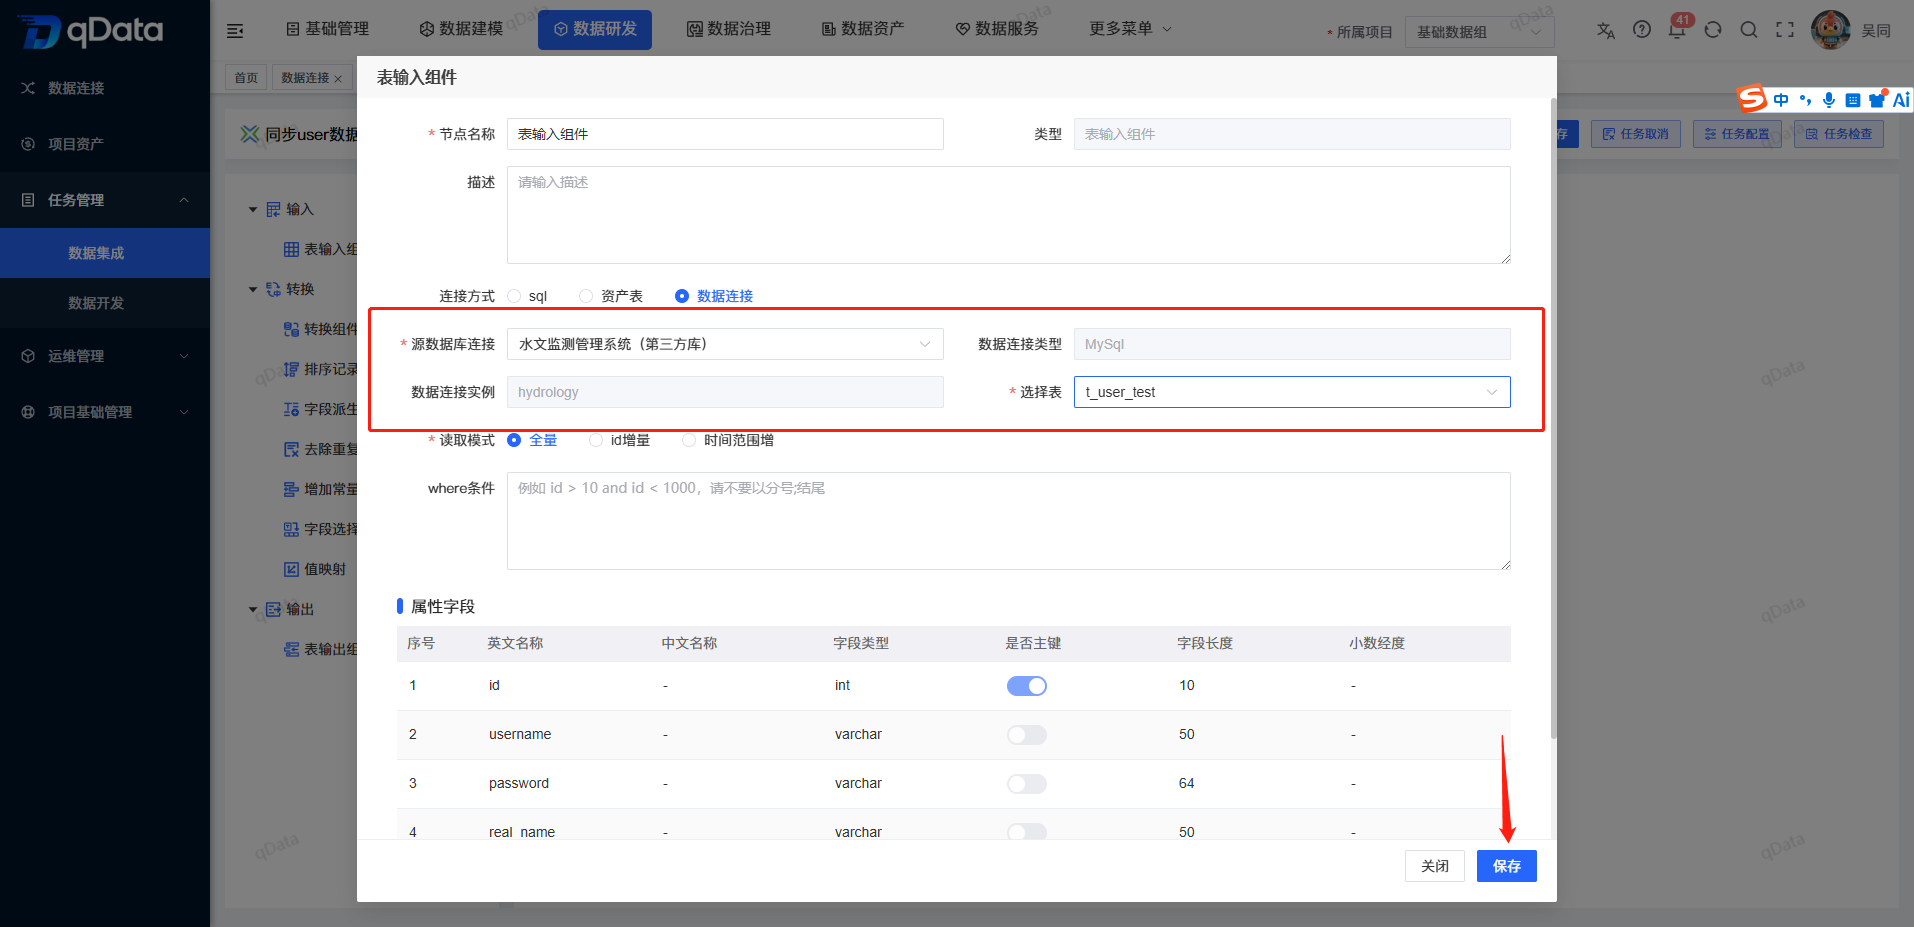Select the 数据连接 connection radio button
Viewport: 1914px width, 927px height.
tap(682, 296)
